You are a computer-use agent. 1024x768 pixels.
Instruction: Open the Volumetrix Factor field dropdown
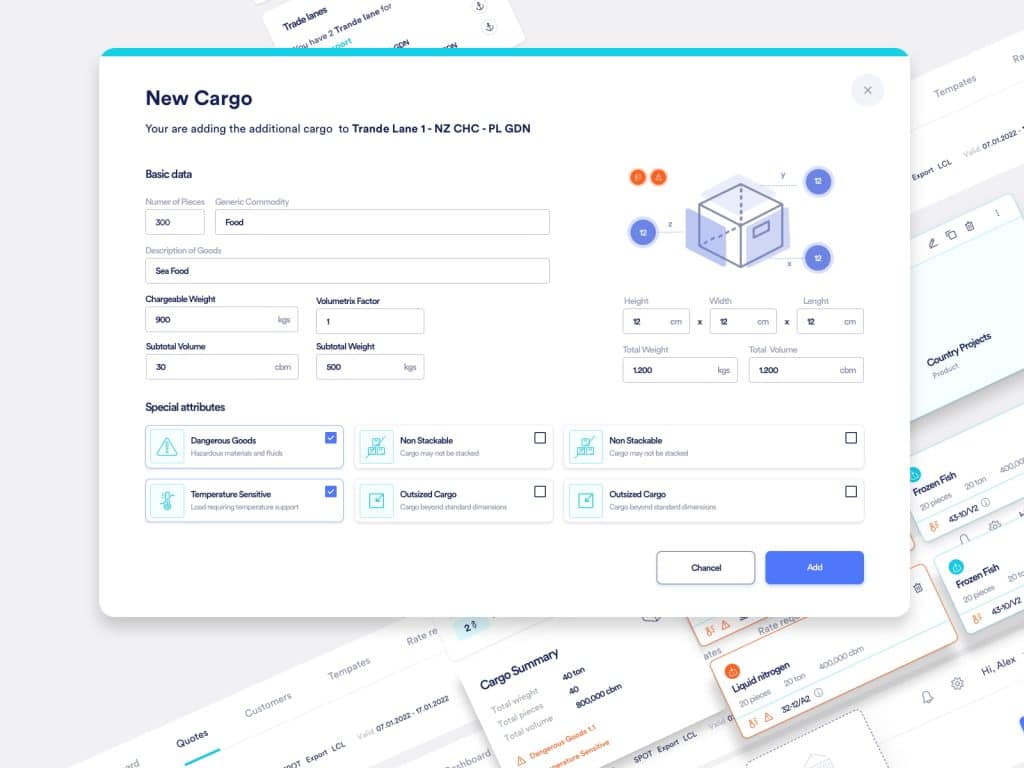(370, 321)
